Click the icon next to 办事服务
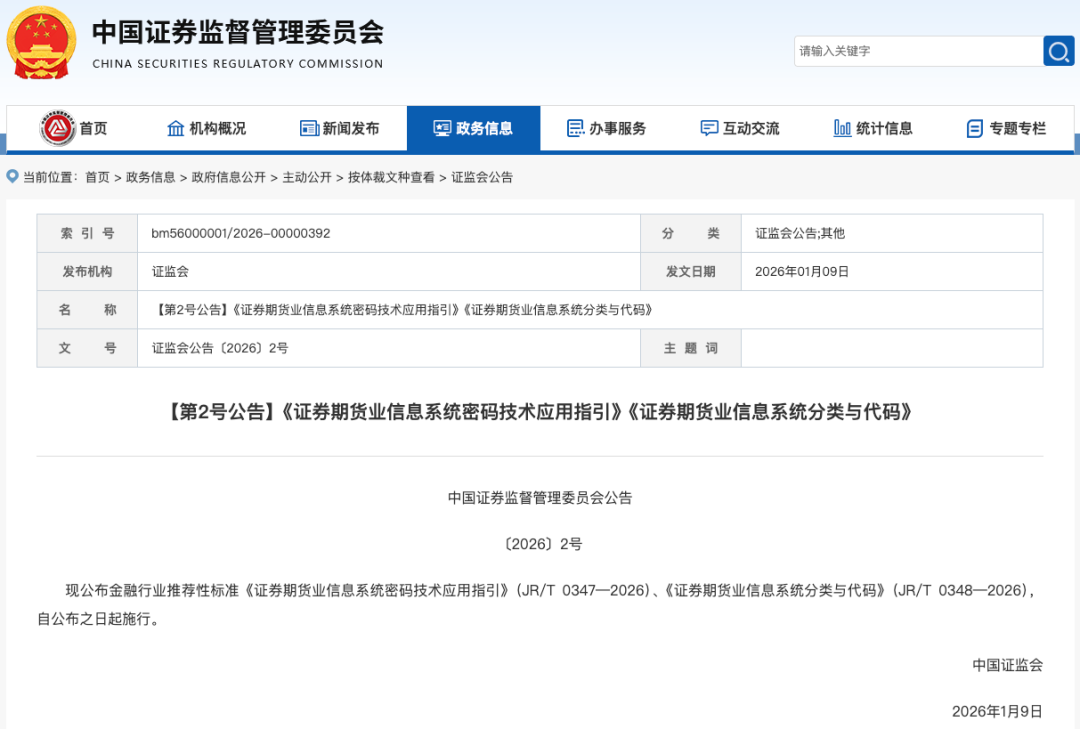This screenshot has width=1080, height=729. [x=575, y=128]
